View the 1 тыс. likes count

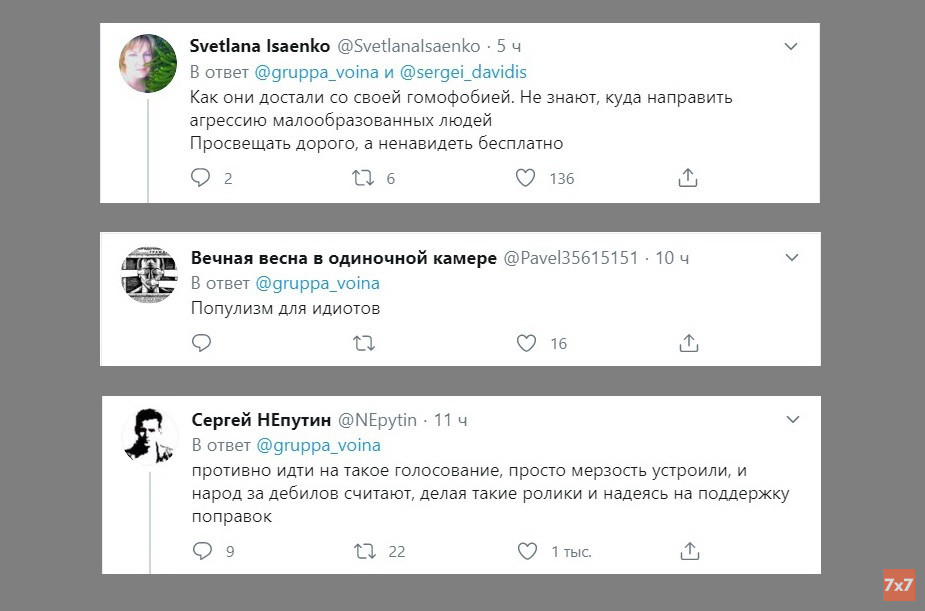(x=569, y=550)
